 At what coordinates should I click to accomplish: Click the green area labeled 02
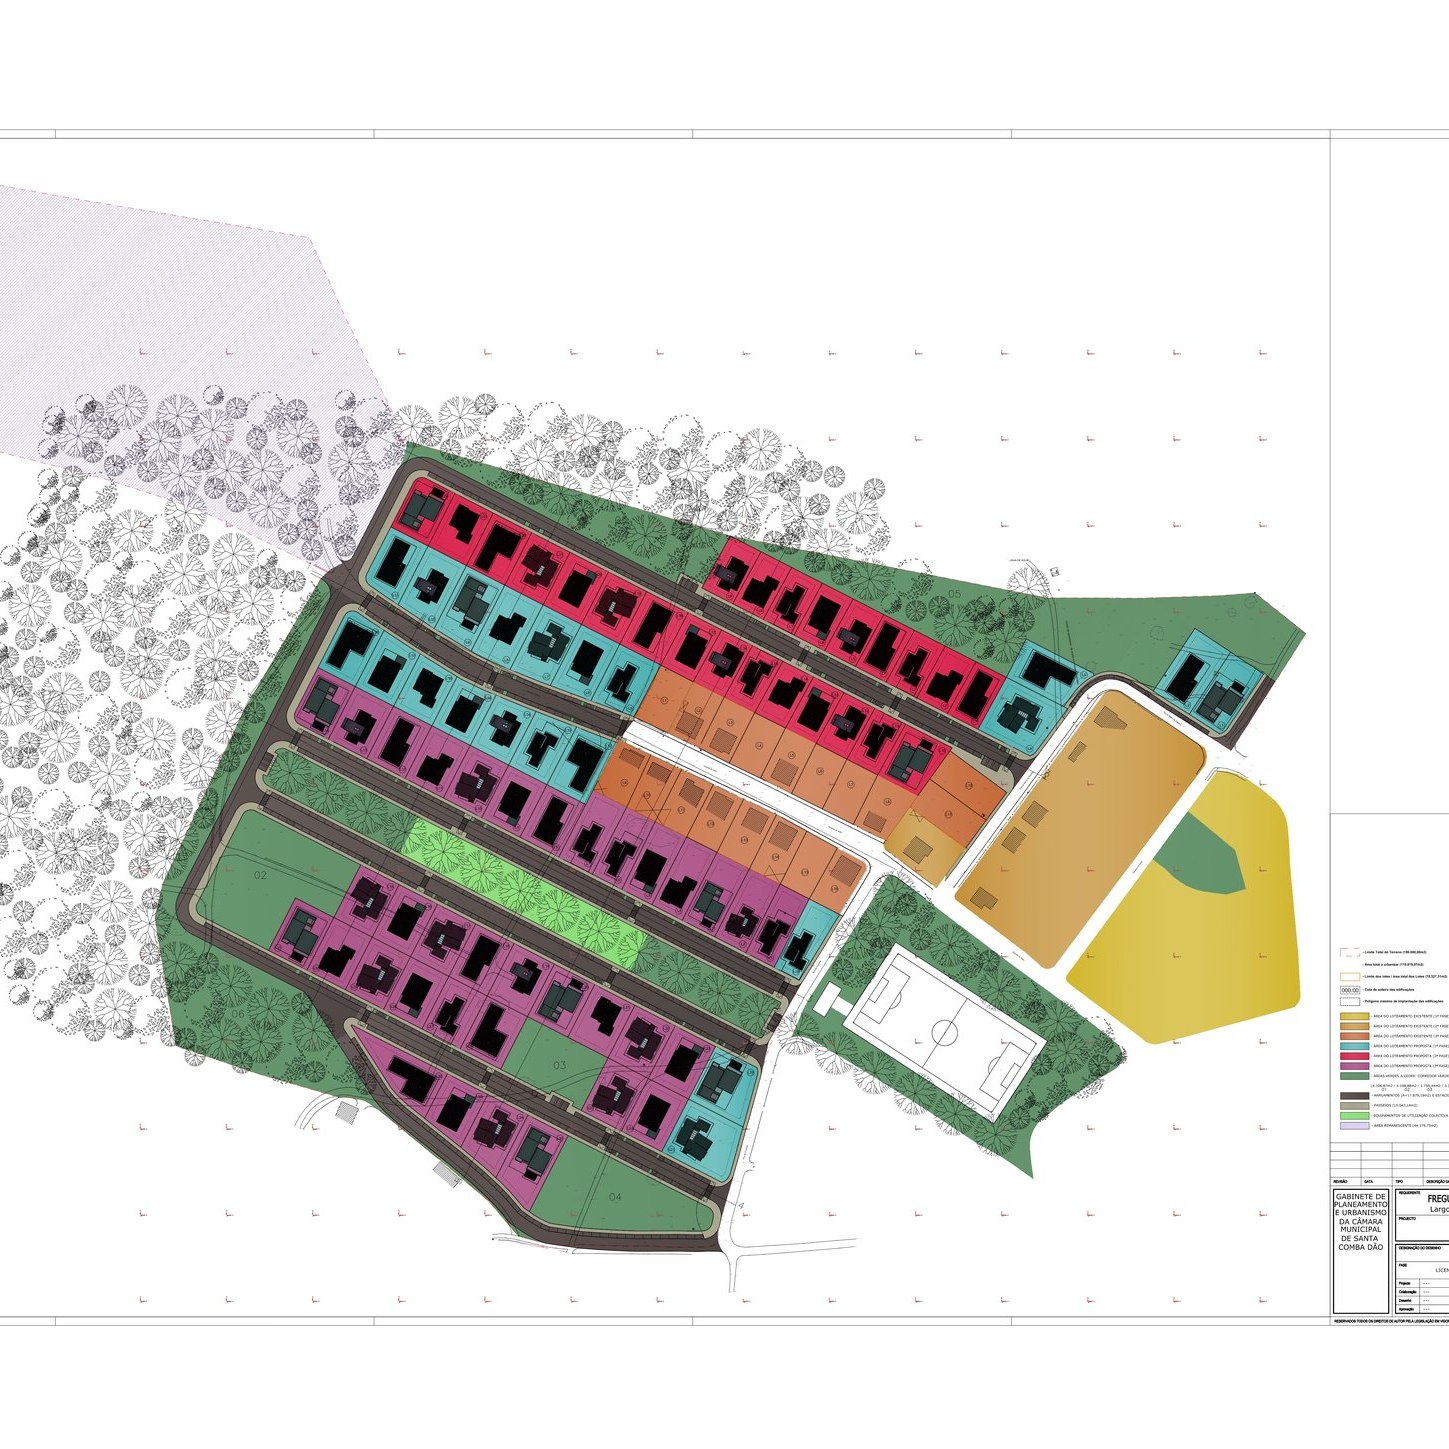click(260, 875)
